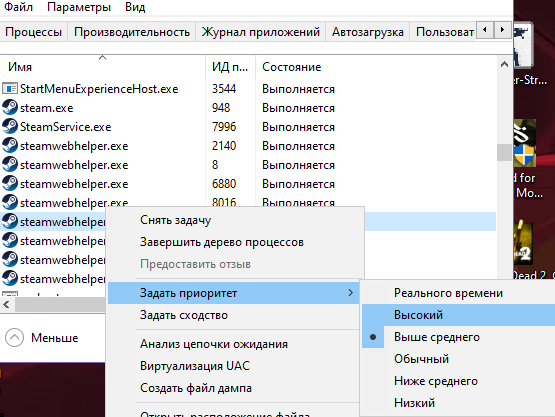555x417 pixels.
Task: Click the horizontal scrollbar thumb
Action: coord(60,304)
